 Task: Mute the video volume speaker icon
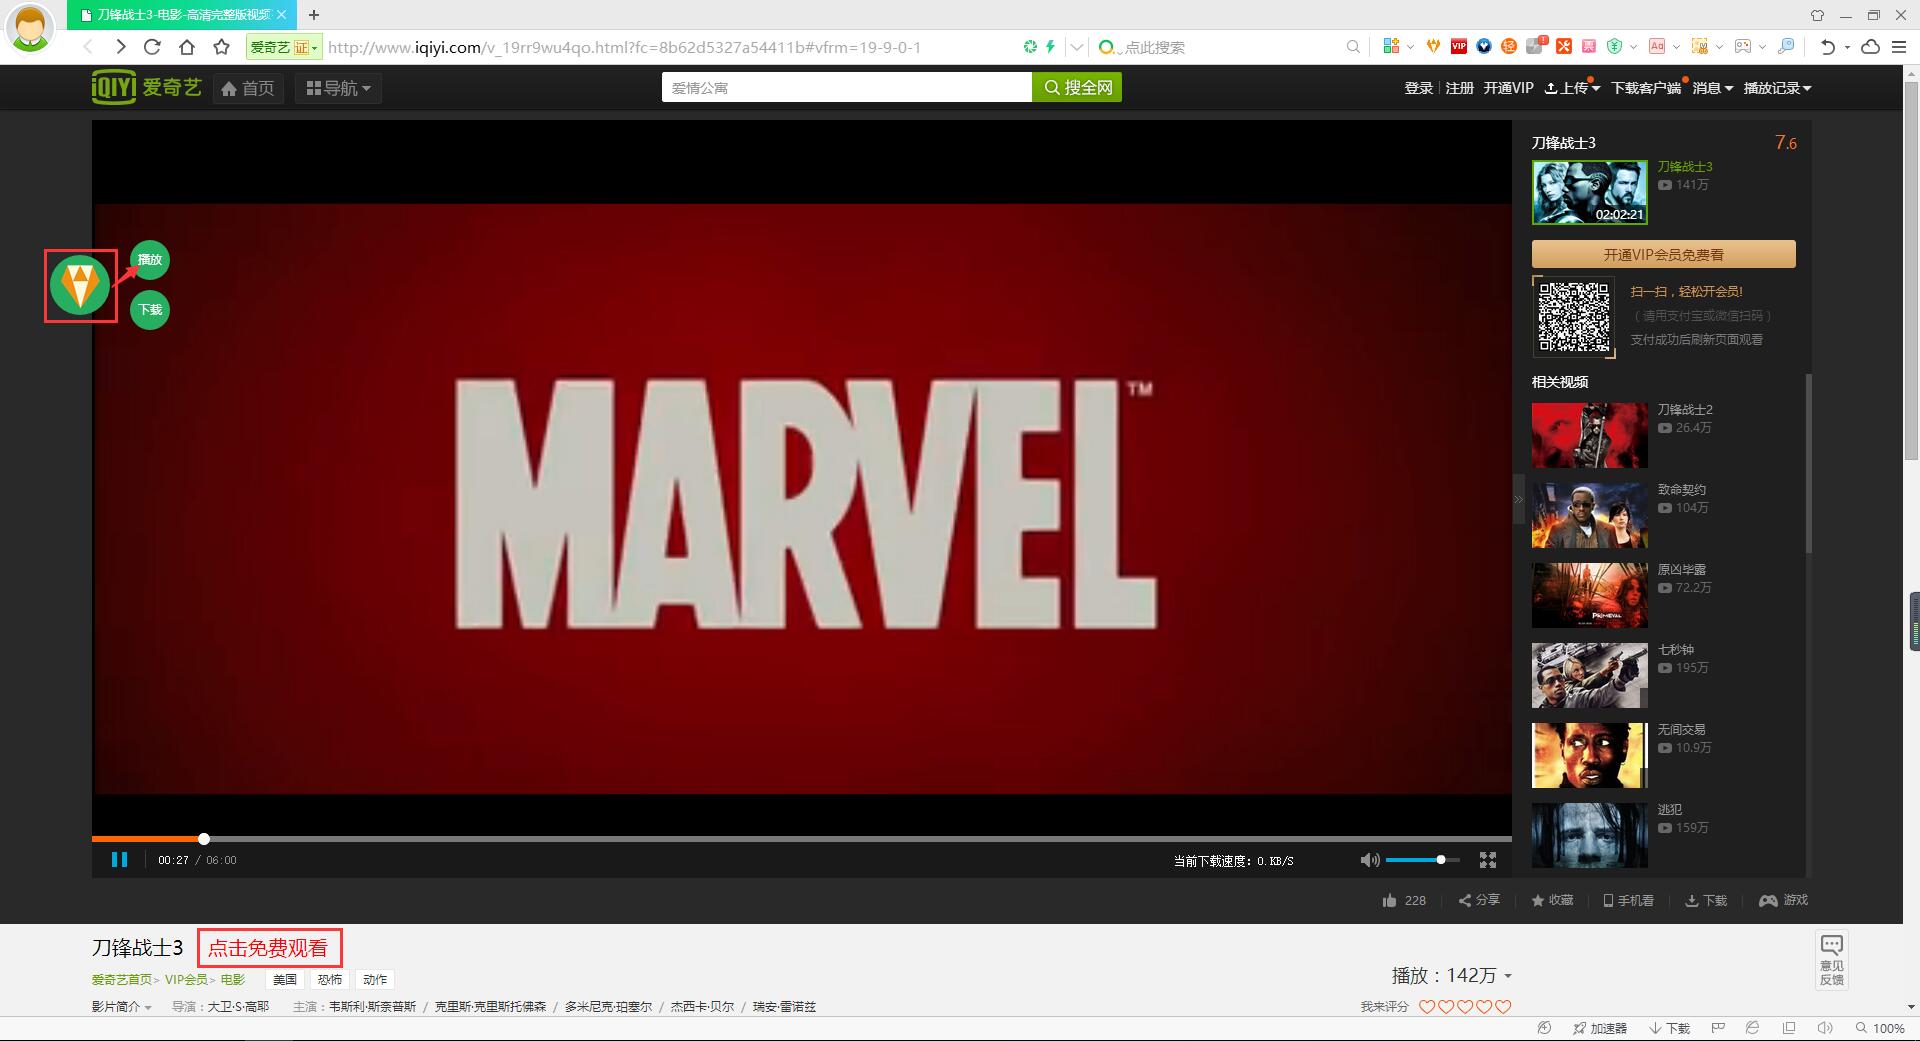1369,860
